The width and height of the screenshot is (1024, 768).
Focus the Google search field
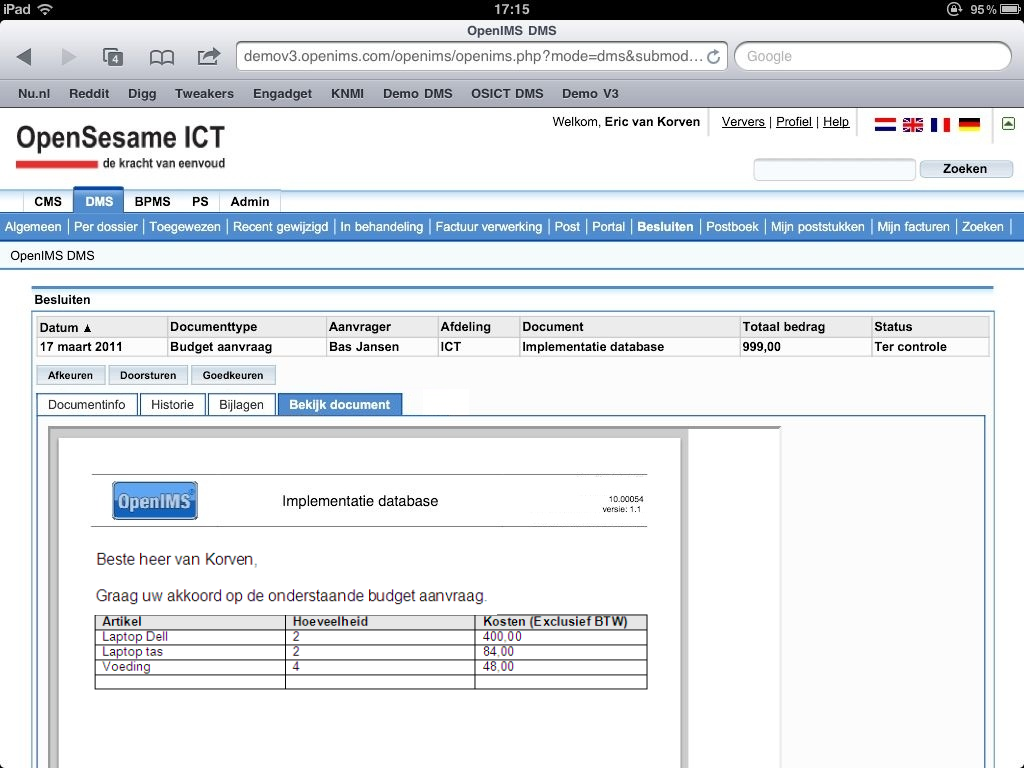click(x=873, y=57)
